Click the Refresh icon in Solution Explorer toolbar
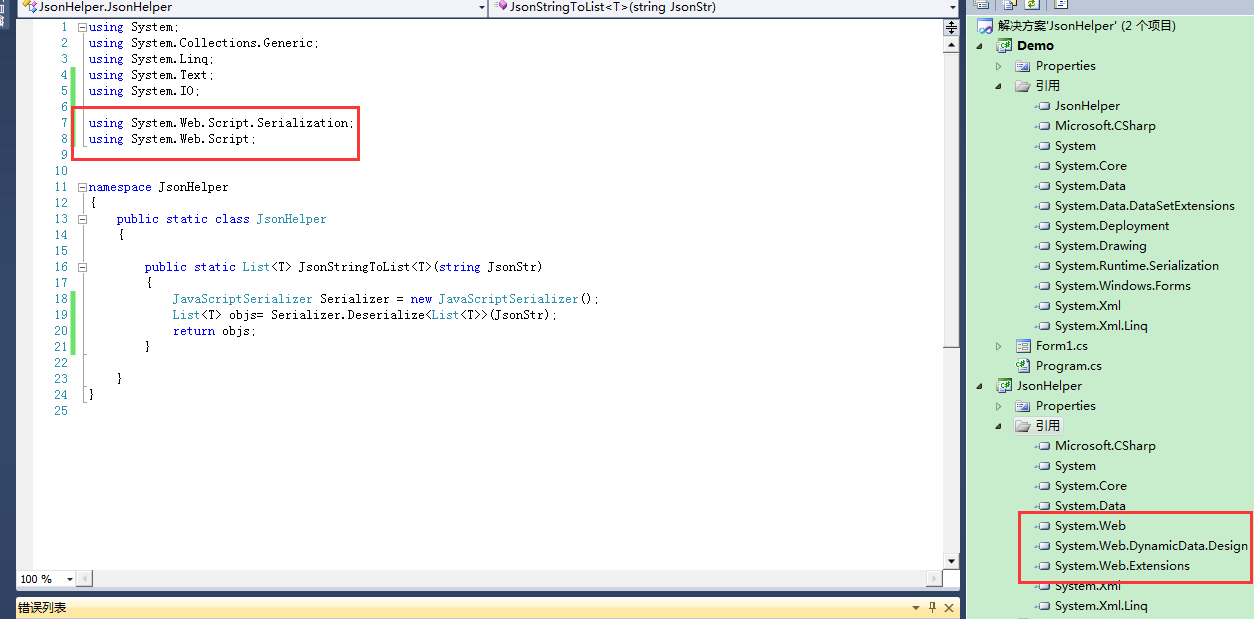Viewport: 1254px width, 619px height. [1033, 5]
